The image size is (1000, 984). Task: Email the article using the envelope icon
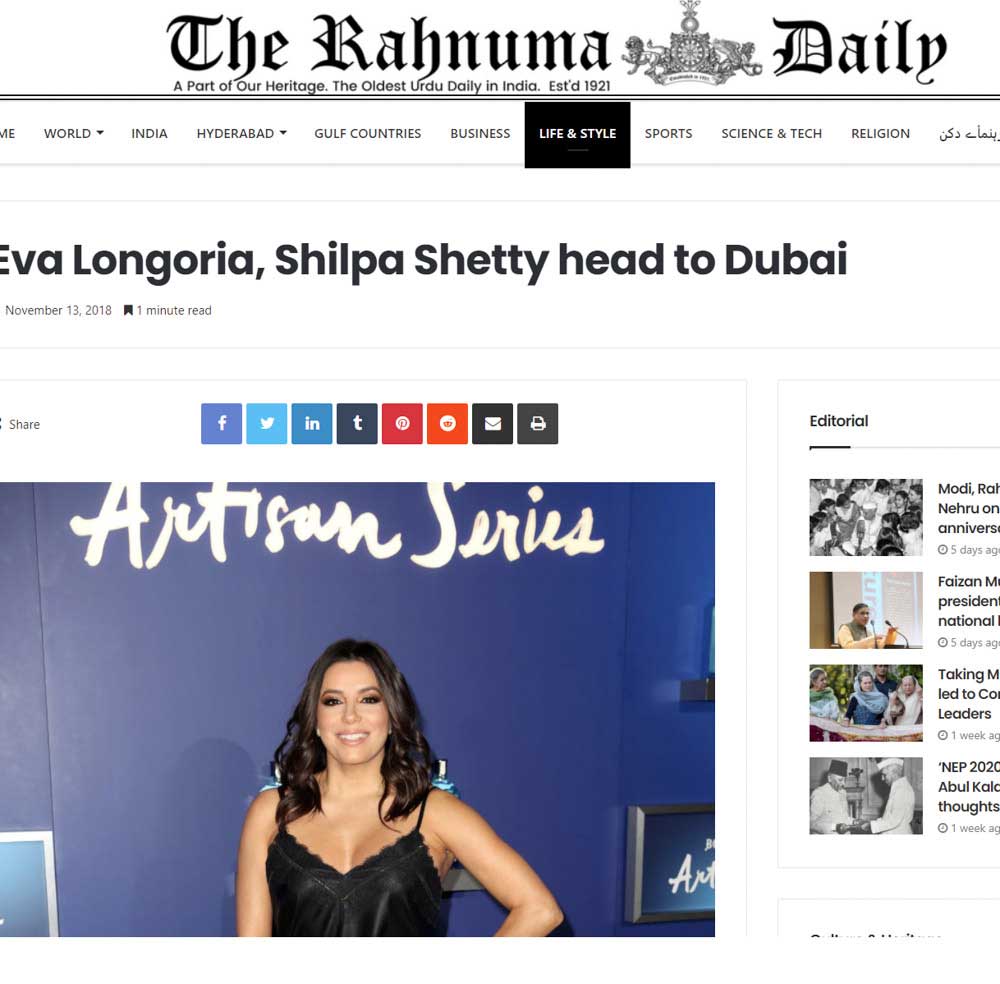click(x=492, y=423)
